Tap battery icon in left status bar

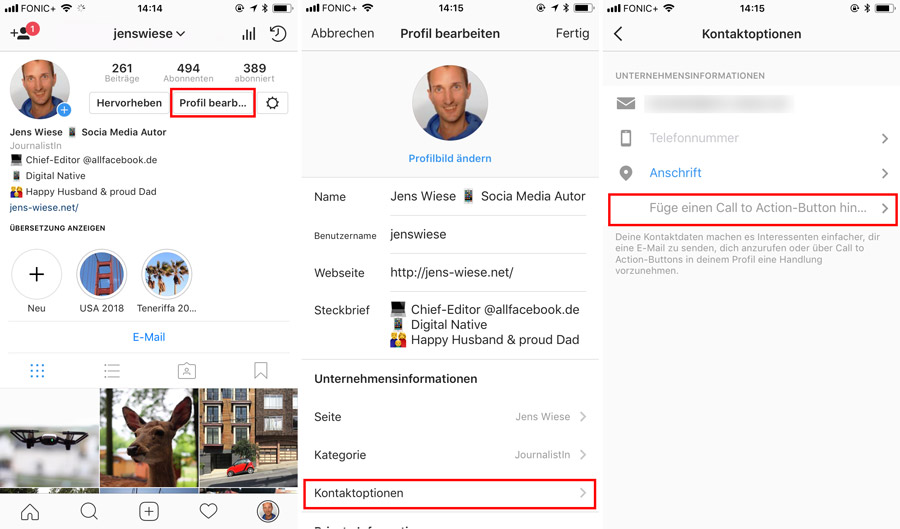[282, 8]
